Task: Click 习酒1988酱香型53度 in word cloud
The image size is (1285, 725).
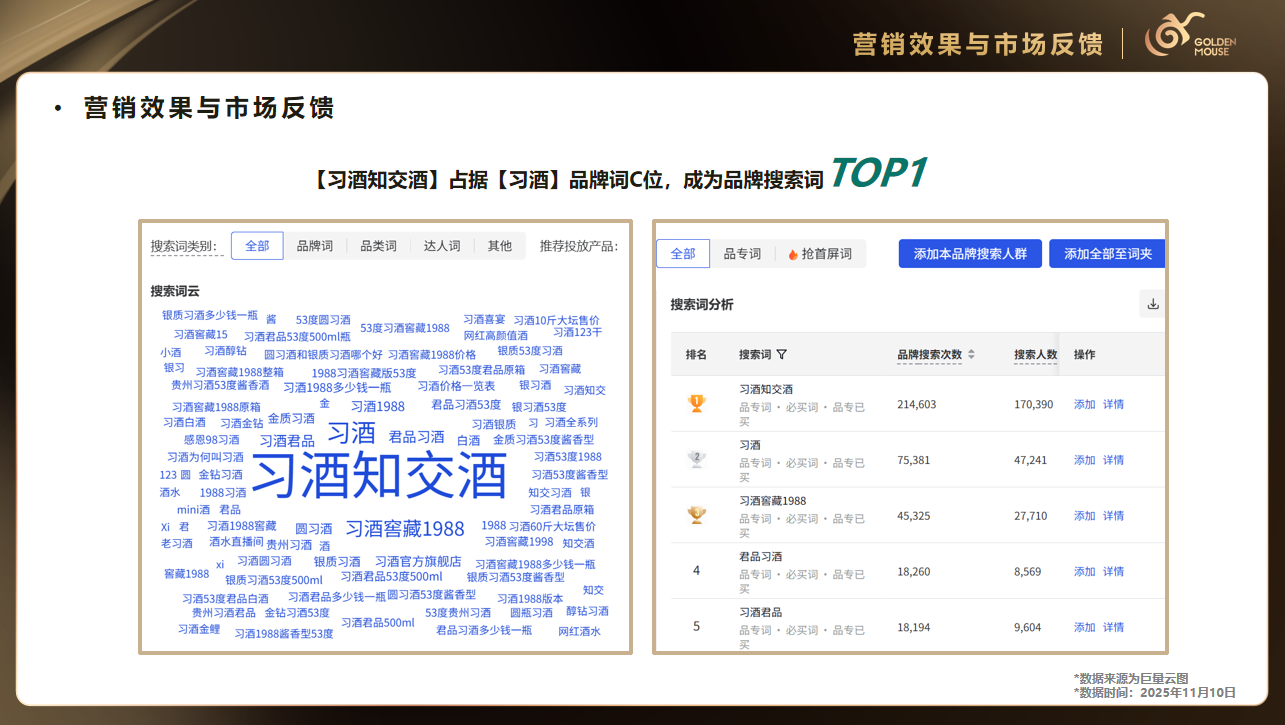Action: [284, 634]
